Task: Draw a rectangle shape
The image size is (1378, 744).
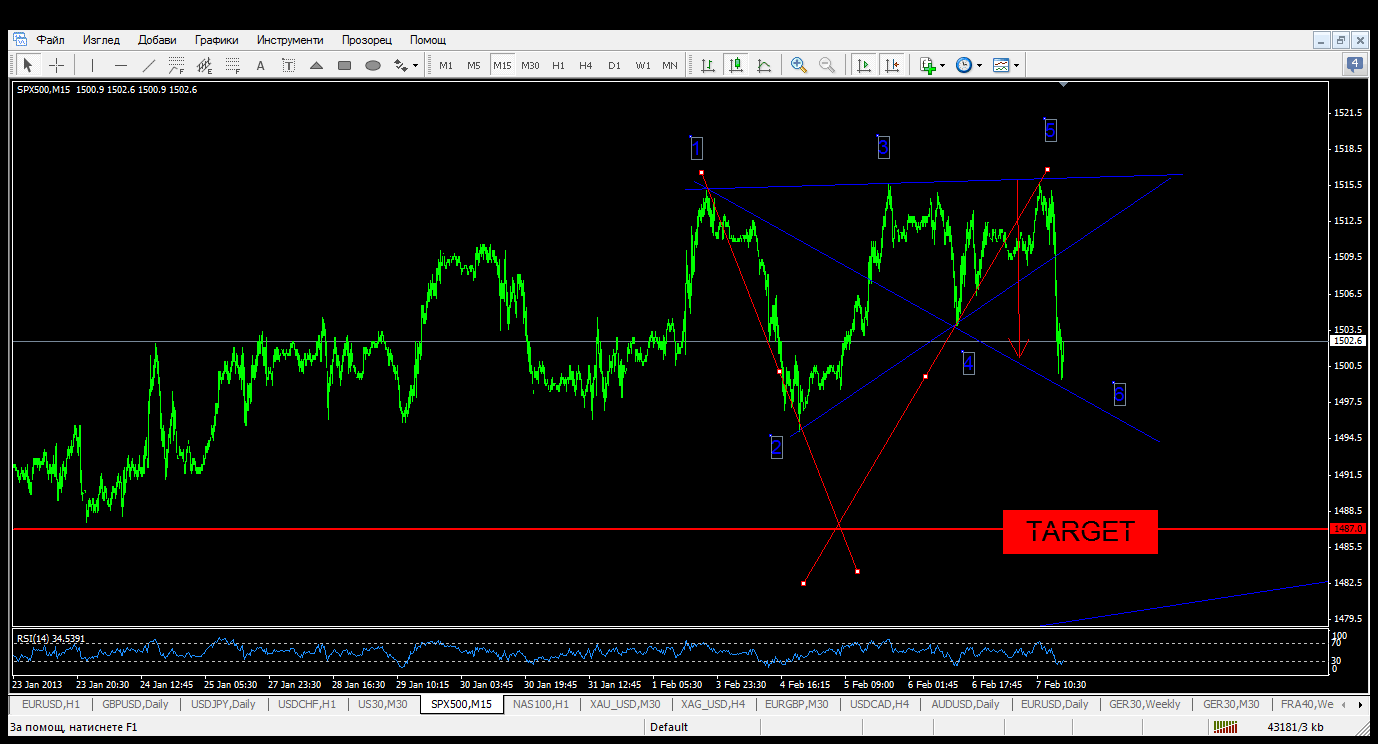Action: [345, 65]
